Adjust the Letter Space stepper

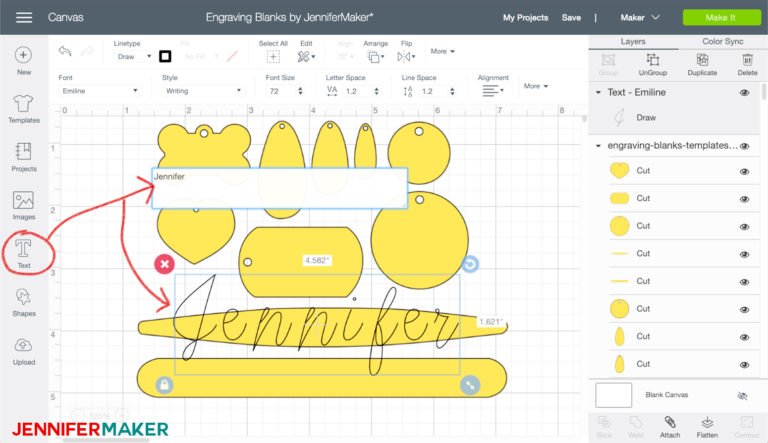(x=376, y=91)
